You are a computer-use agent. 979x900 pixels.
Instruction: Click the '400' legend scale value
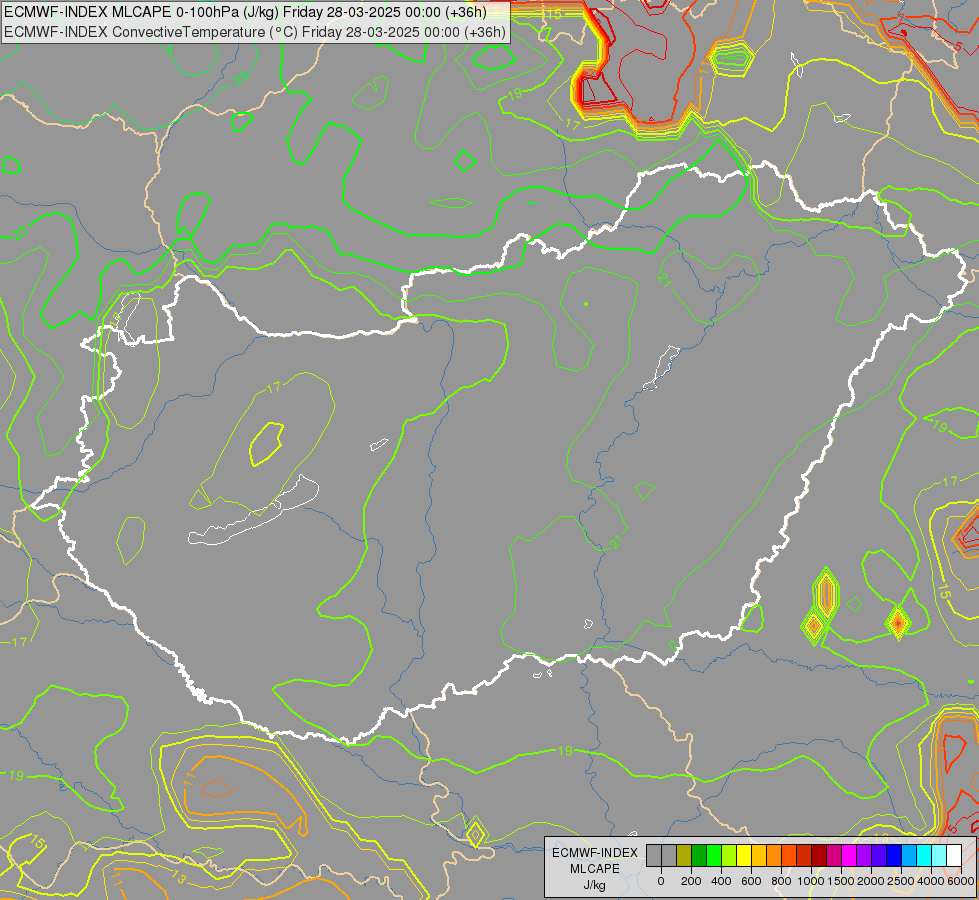[x=721, y=881]
